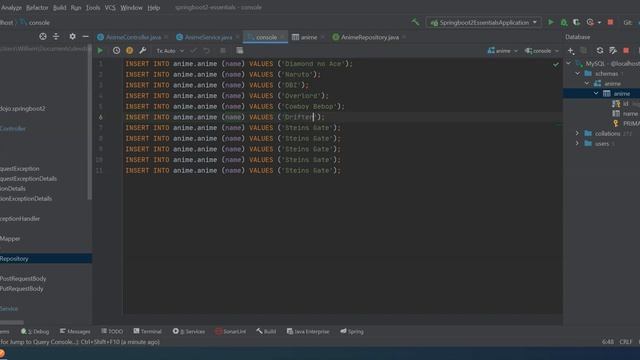
Task: Select the id column in Database tree
Action: tap(625, 104)
